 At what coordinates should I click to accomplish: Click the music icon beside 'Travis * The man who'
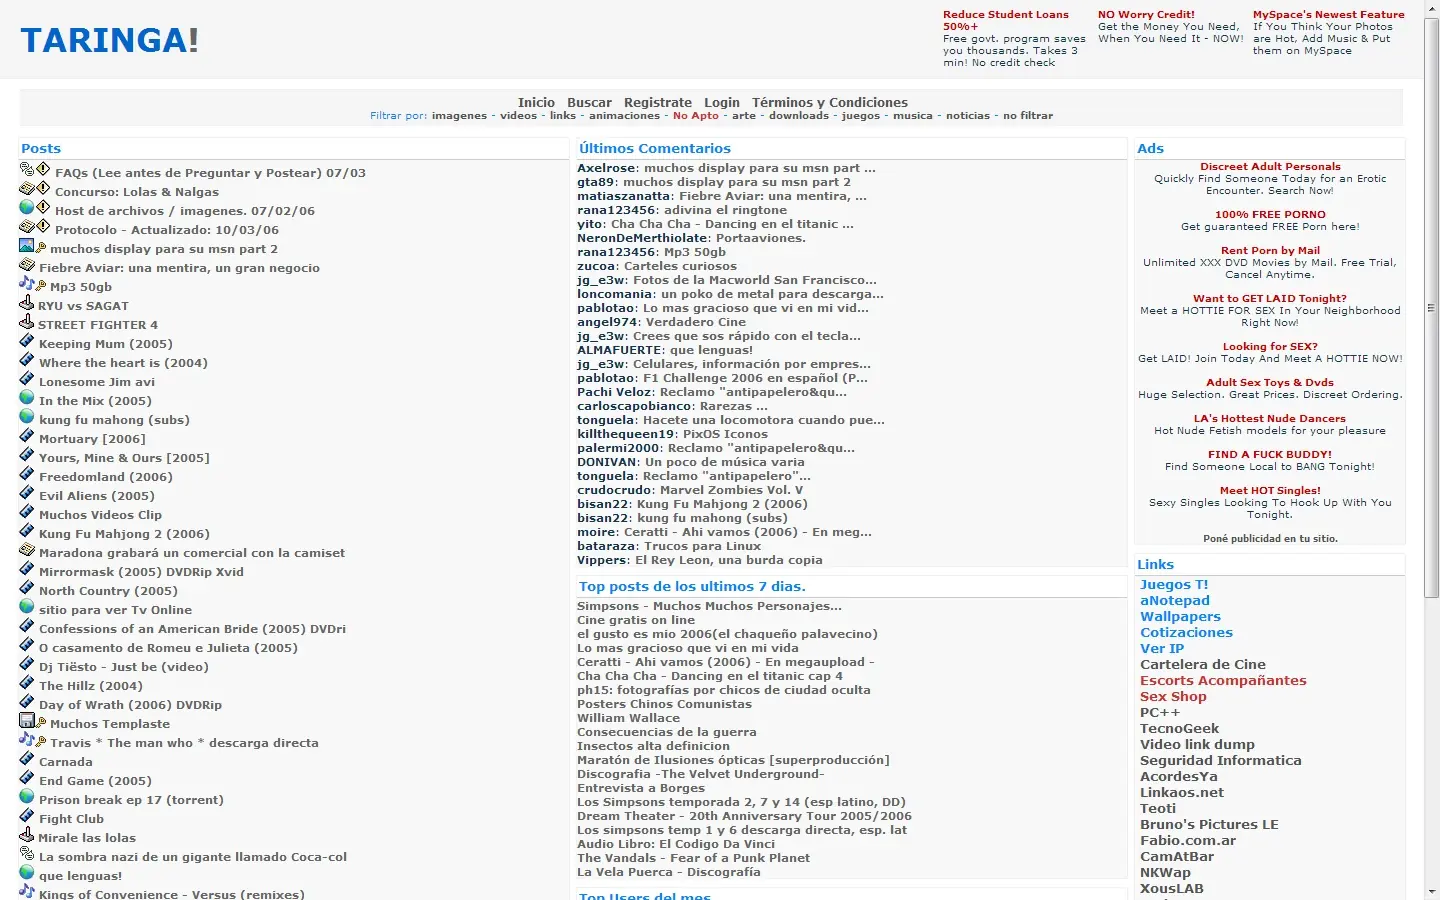tap(27, 740)
